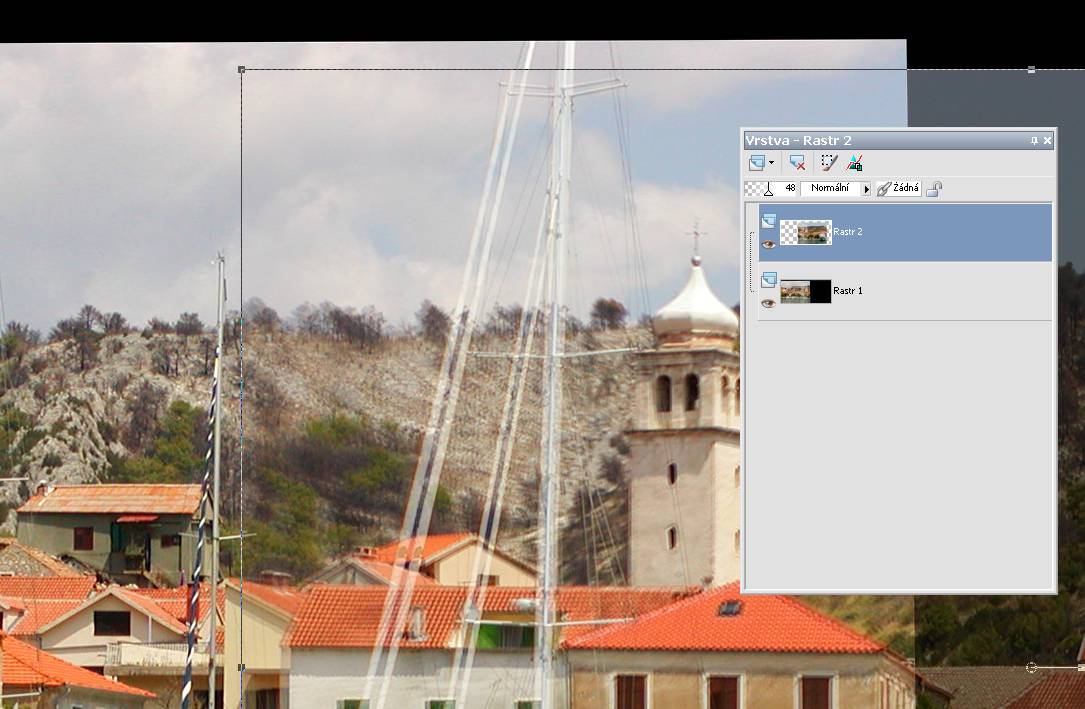The image size is (1085, 709).
Task: Click the Edit Selection icon
Action: 828,163
